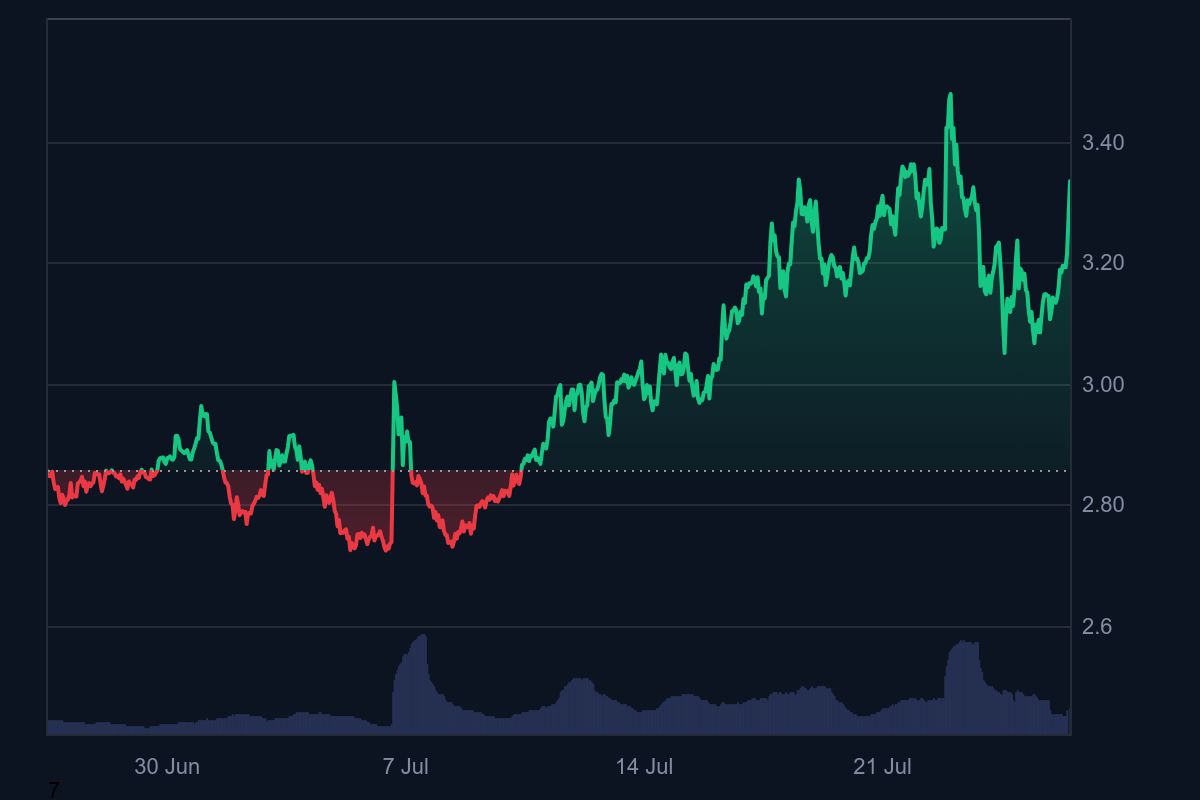The height and width of the screenshot is (800, 1200).
Task: Click the 2.6 price axis label
Action: click(x=1098, y=627)
